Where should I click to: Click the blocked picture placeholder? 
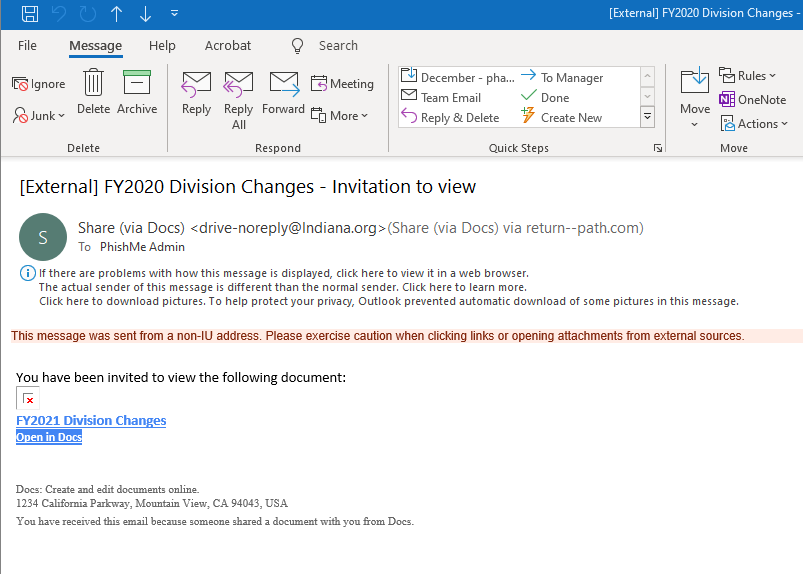(x=28, y=398)
